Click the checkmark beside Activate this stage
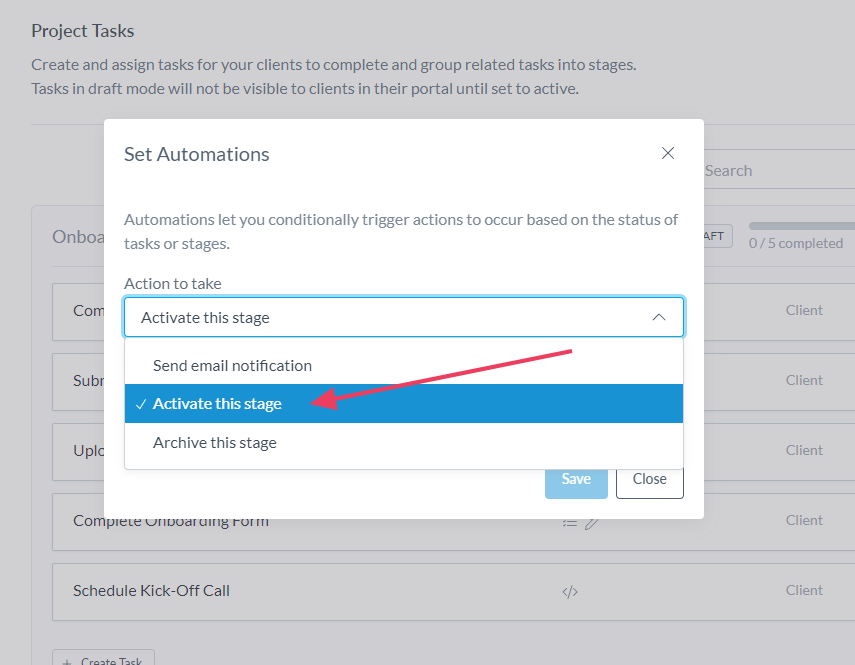 [x=141, y=404]
